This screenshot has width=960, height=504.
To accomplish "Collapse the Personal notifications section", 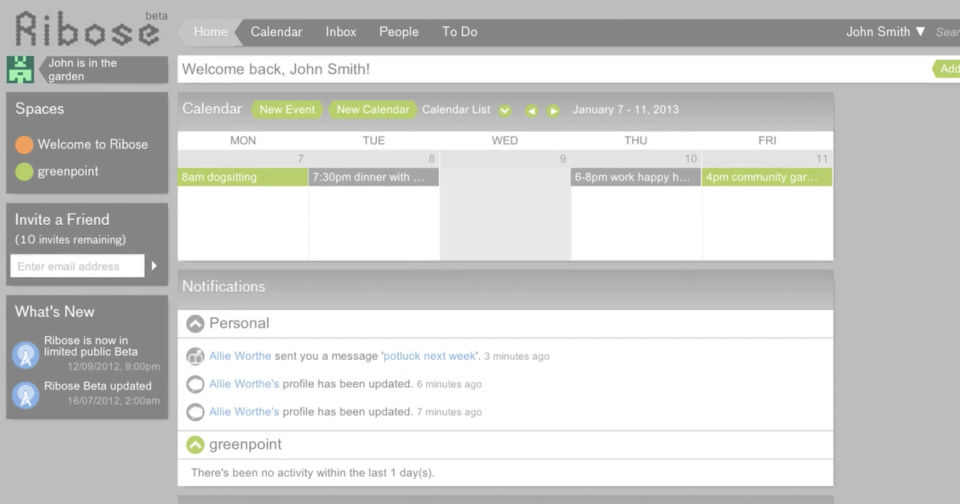I will (195, 323).
